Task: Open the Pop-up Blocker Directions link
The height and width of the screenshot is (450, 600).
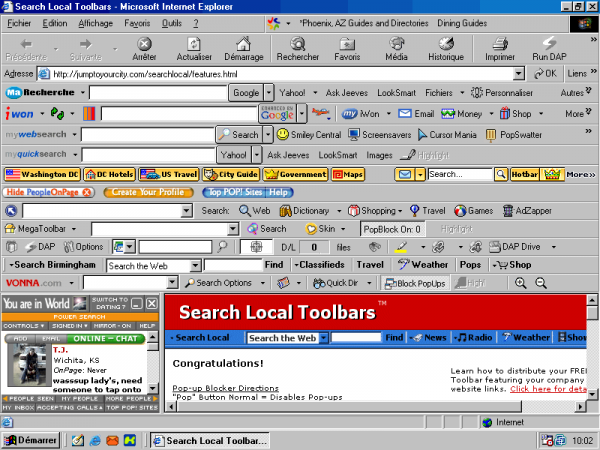Action: pyautogui.click(x=225, y=388)
